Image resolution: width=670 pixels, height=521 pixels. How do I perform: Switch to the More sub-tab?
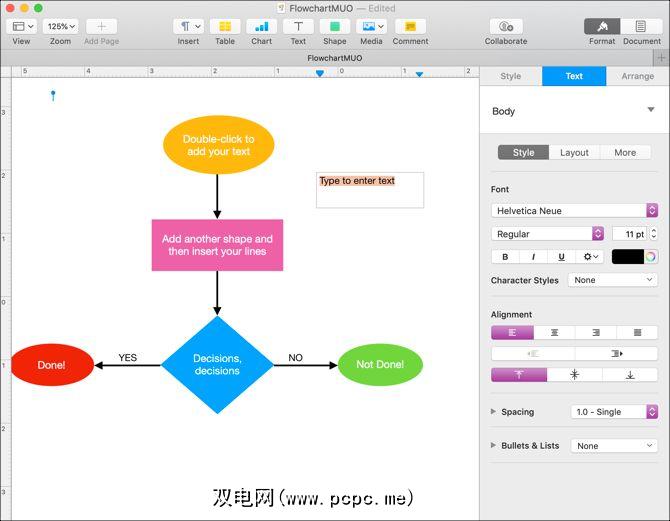click(625, 153)
